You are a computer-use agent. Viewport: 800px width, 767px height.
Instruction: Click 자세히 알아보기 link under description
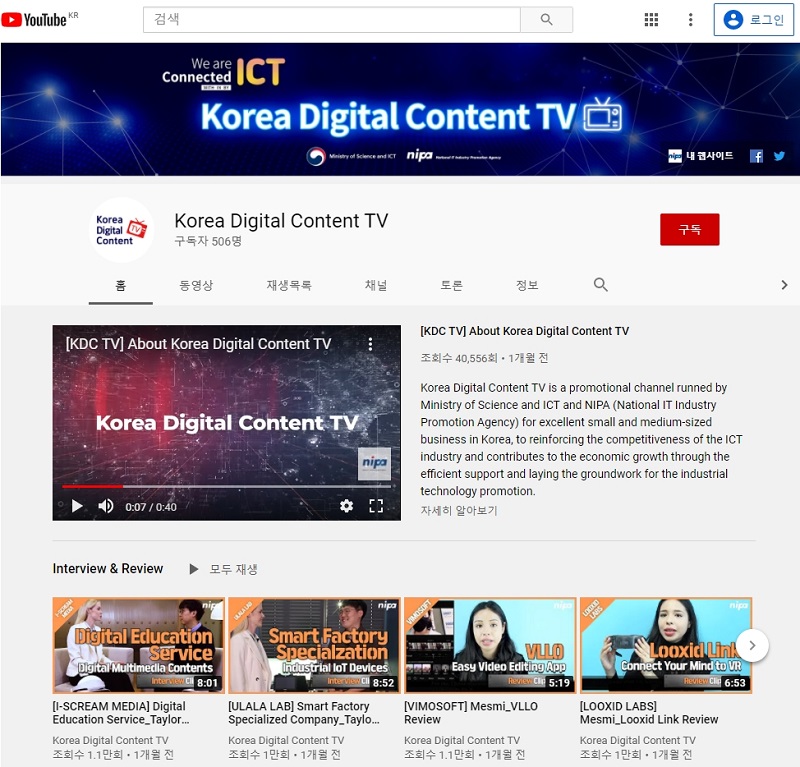coord(458,510)
